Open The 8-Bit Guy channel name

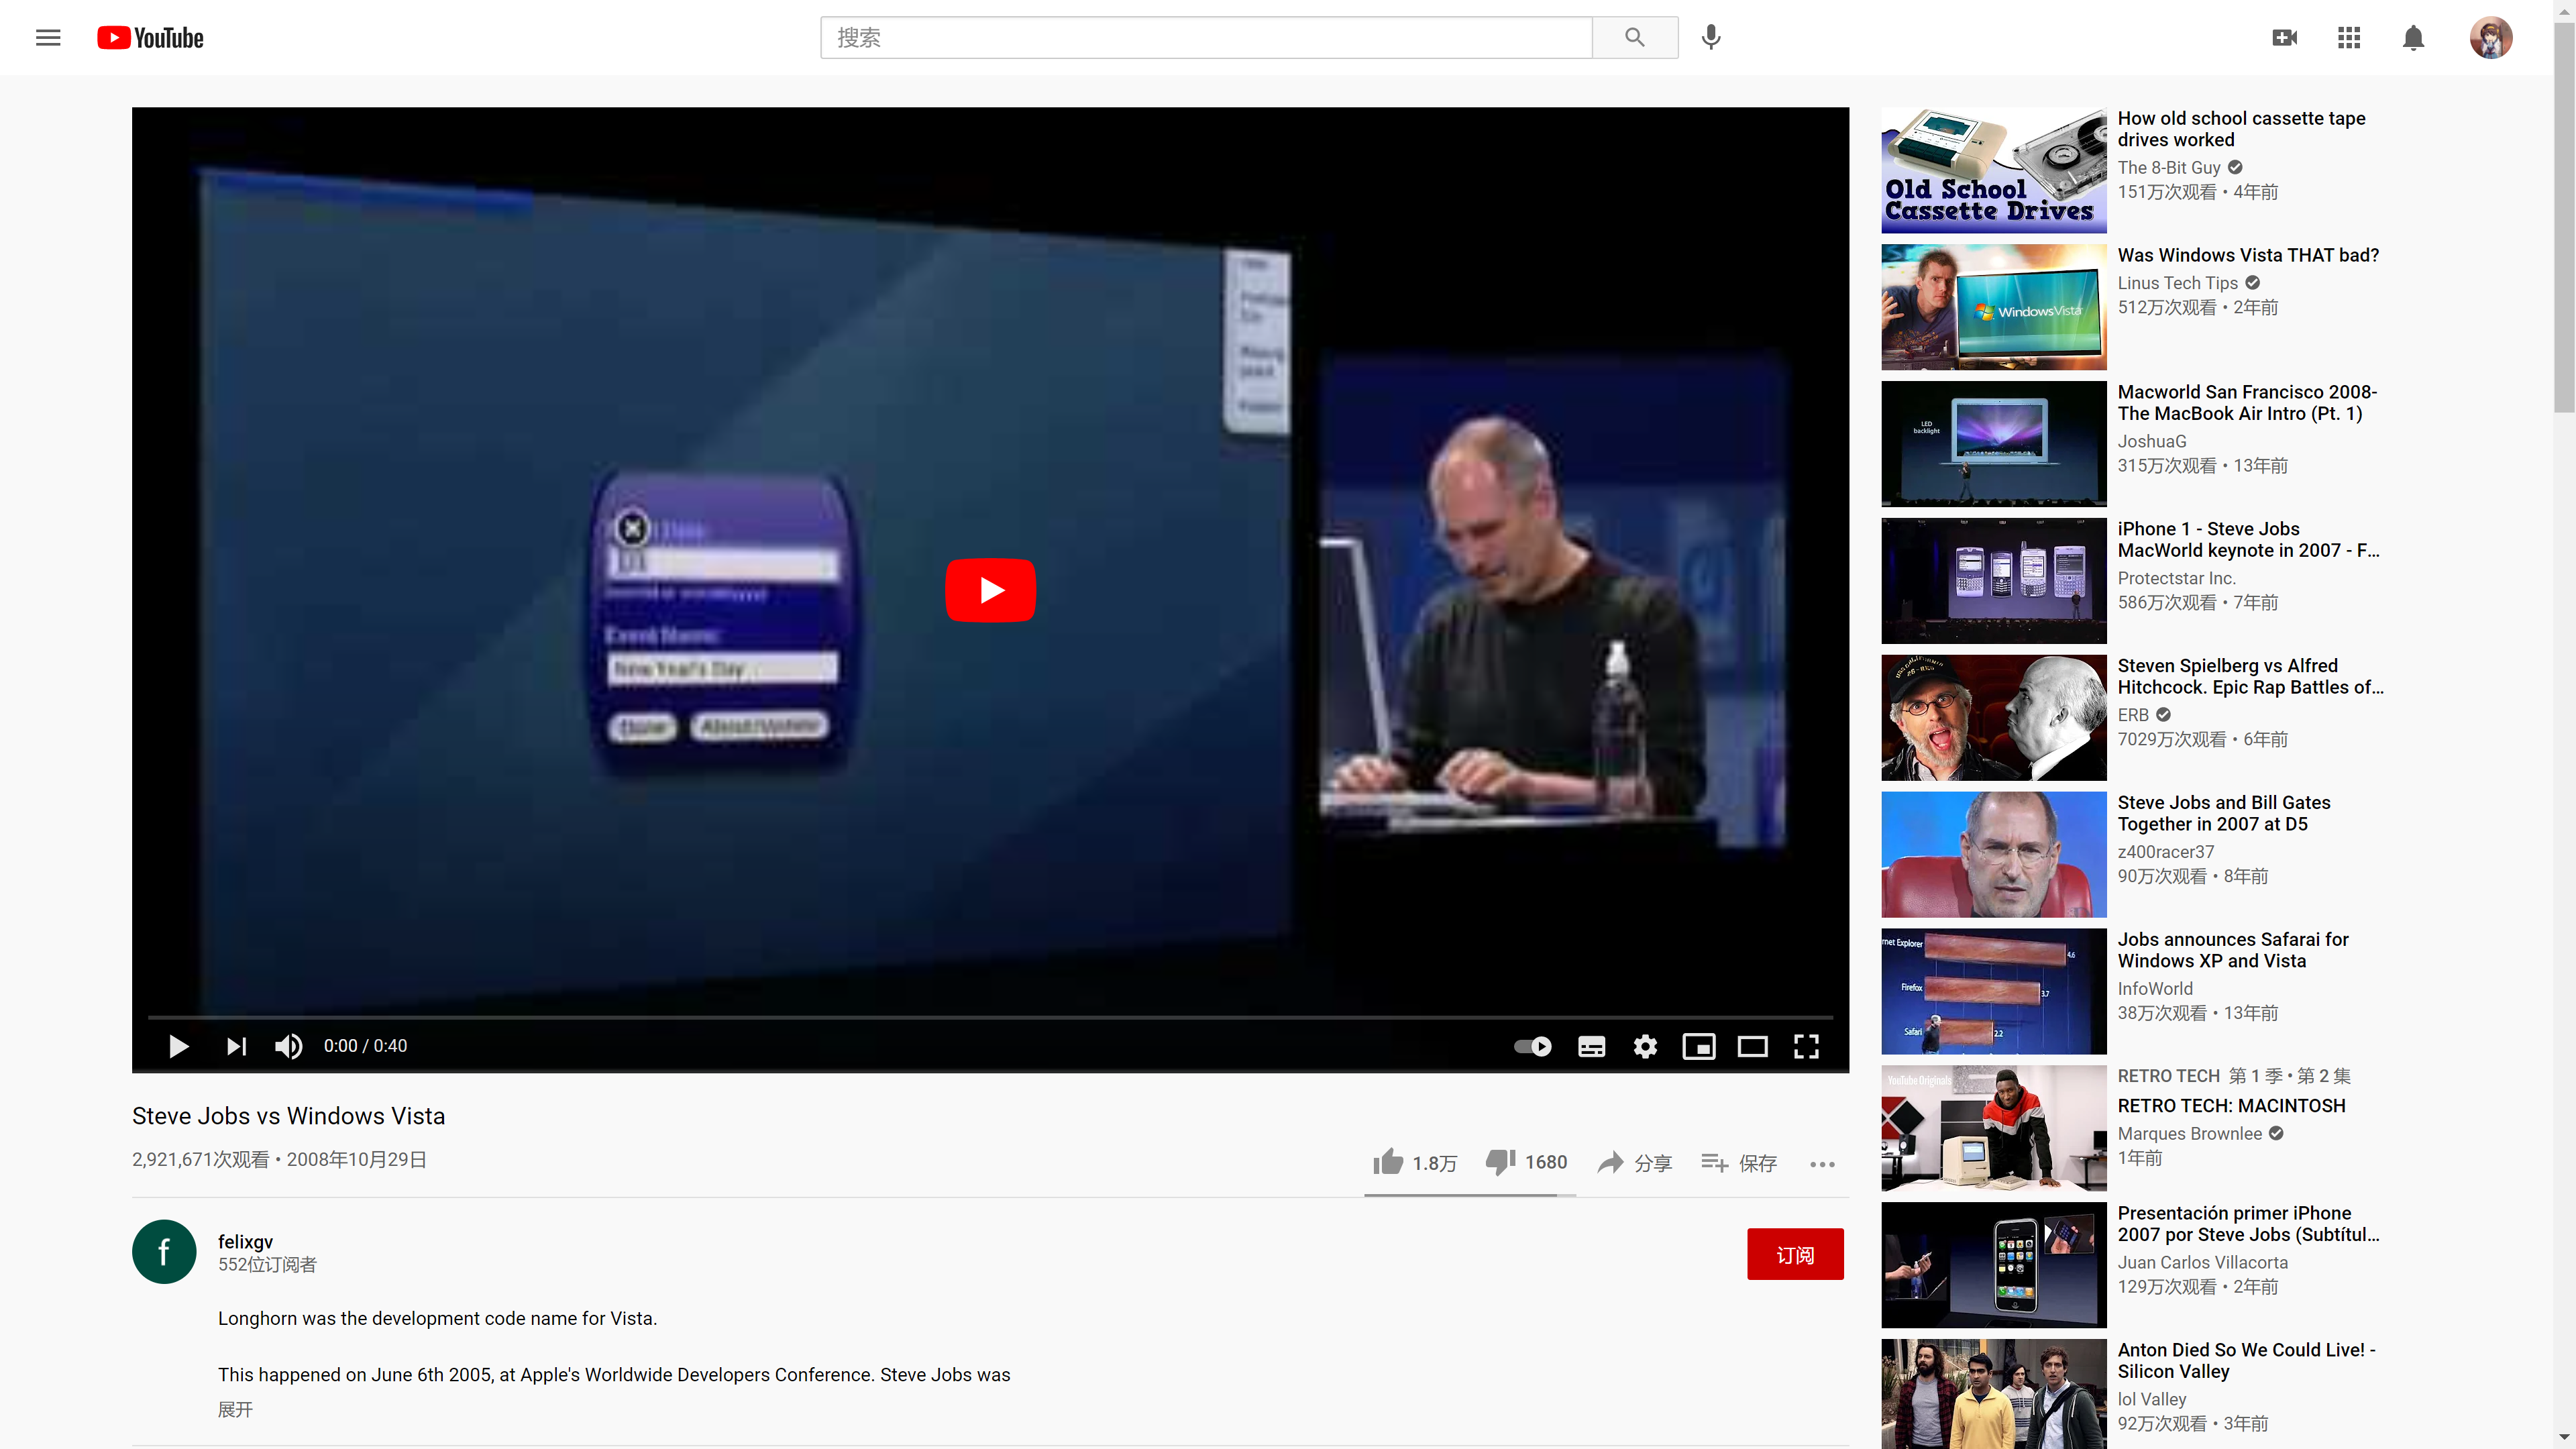(x=2168, y=168)
